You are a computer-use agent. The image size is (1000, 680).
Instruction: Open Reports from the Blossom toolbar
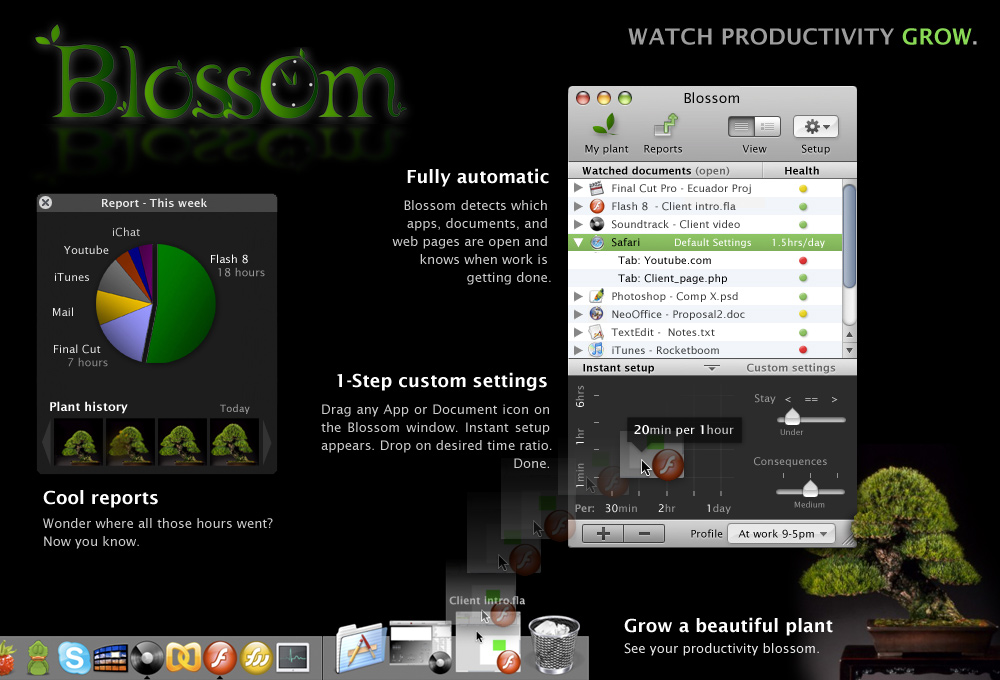tap(663, 133)
